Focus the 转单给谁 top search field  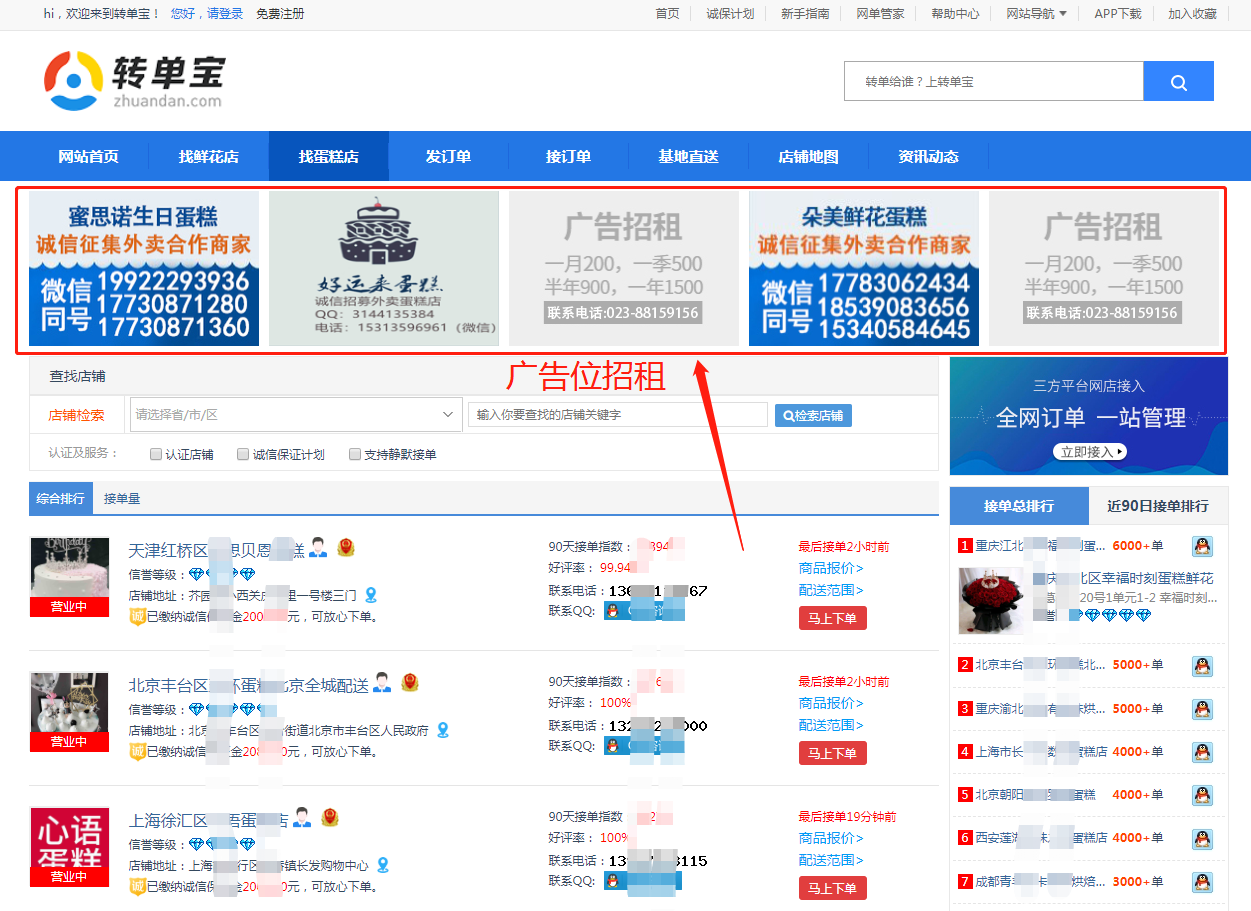993,81
